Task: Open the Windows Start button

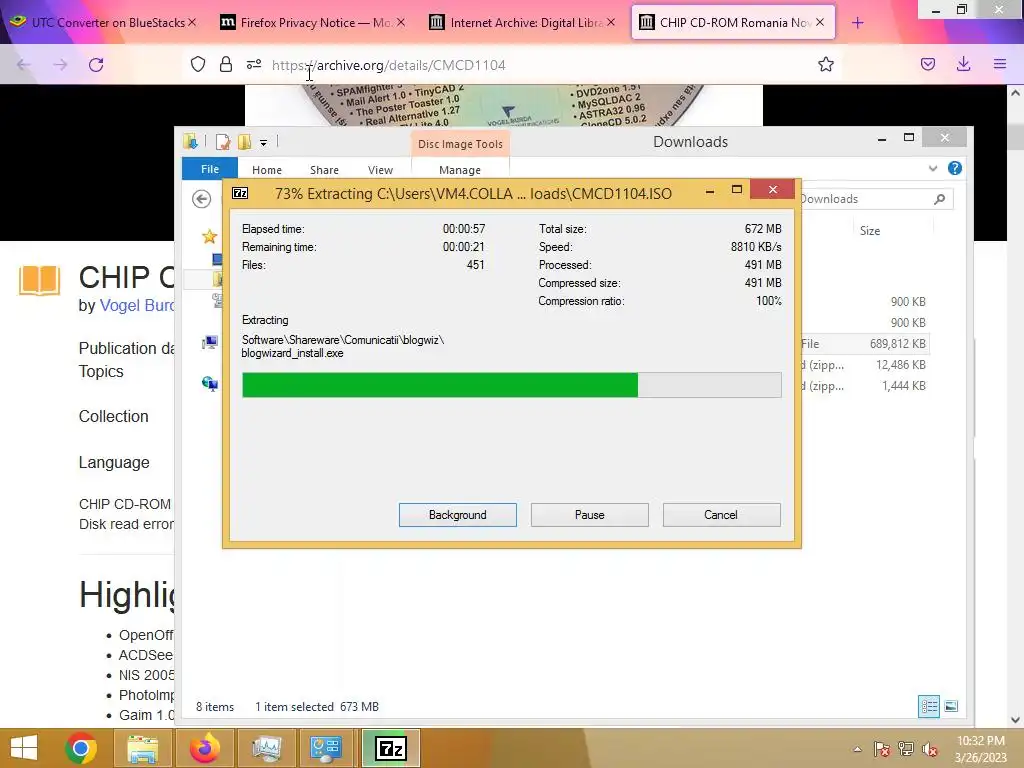Action: click(24, 748)
